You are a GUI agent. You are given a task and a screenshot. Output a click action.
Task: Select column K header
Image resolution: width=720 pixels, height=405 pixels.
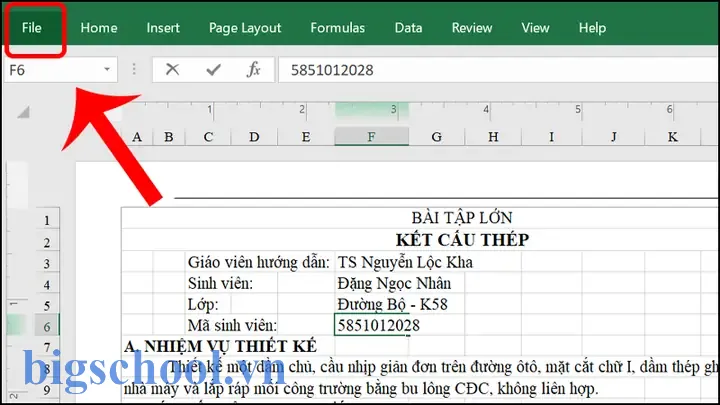(x=673, y=137)
